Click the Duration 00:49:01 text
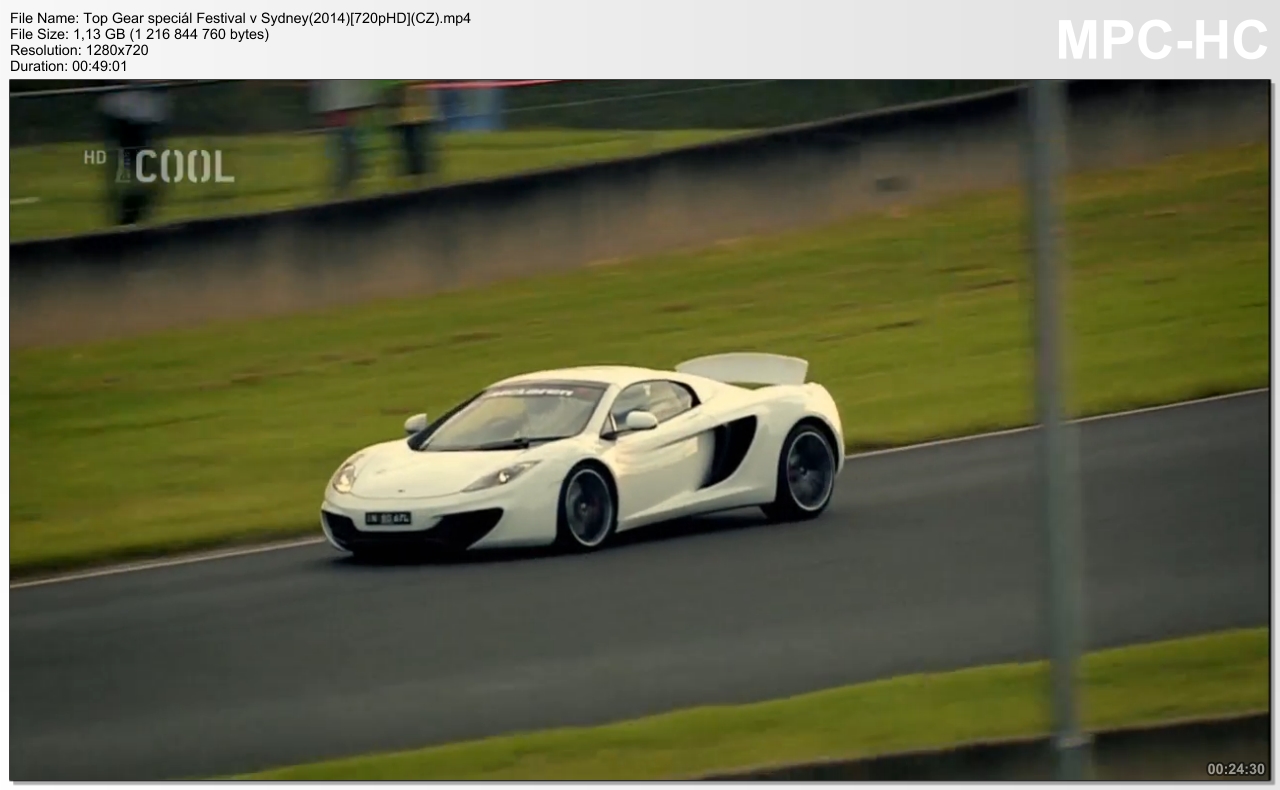 pyautogui.click(x=68, y=66)
